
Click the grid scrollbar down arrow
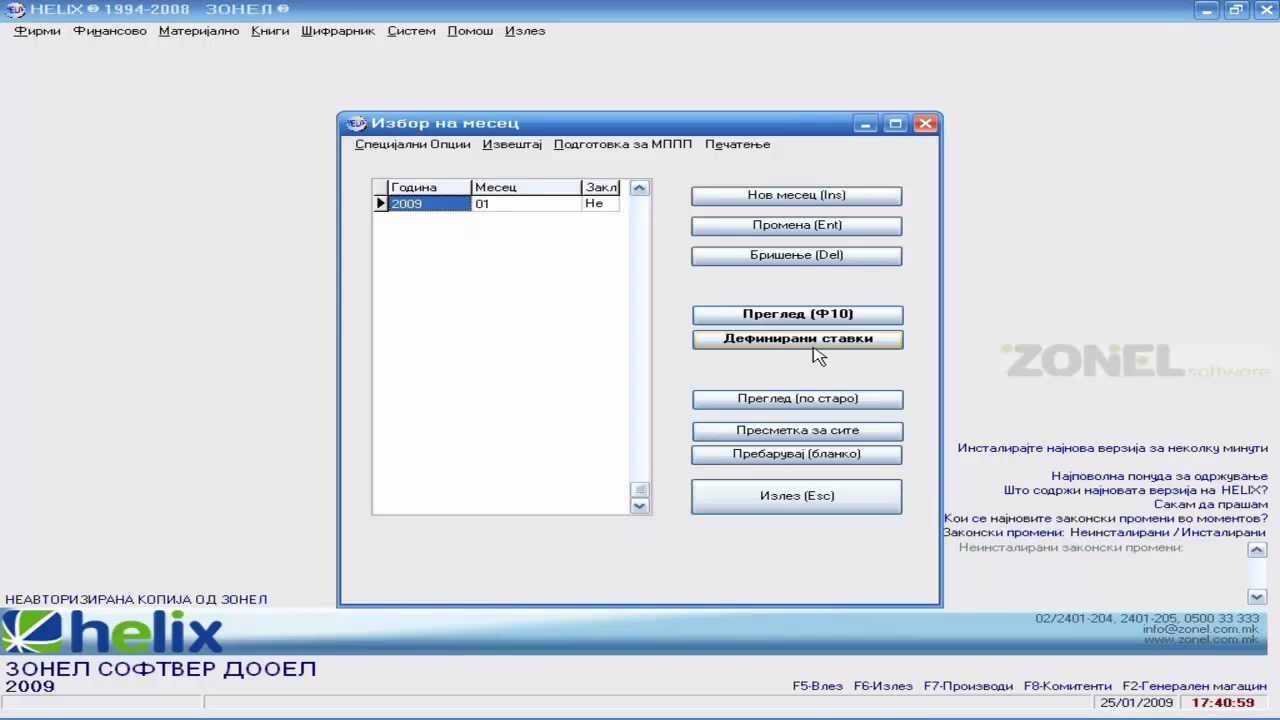[640, 506]
